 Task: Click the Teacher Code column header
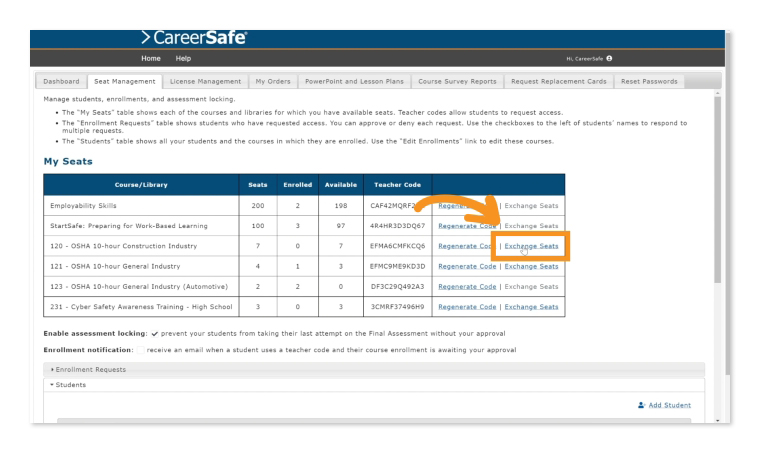coord(397,185)
